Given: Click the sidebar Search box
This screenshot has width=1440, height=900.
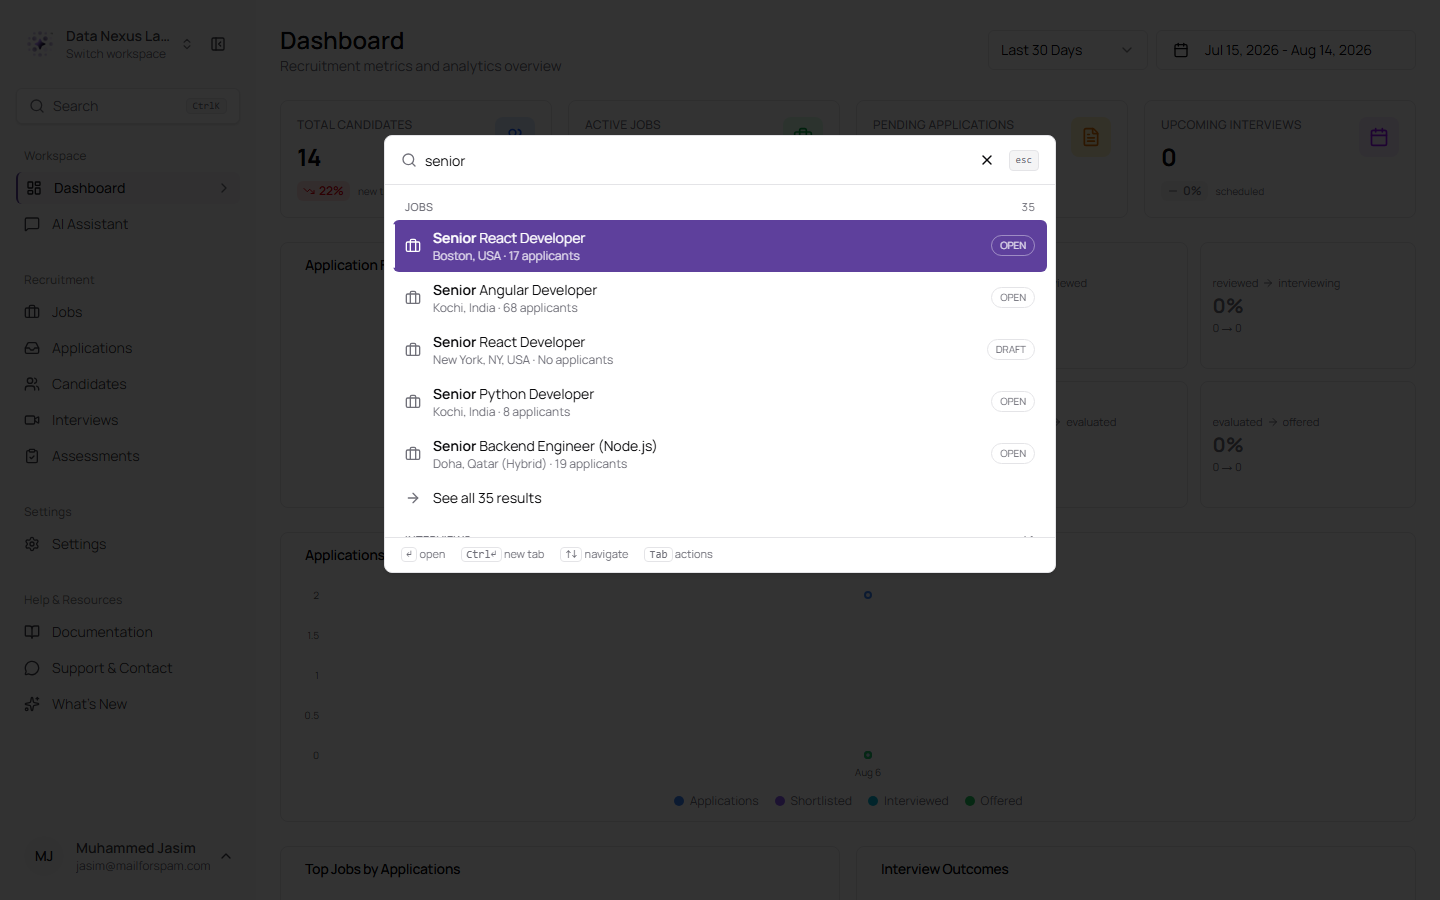Looking at the screenshot, I should pyautogui.click(x=128, y=106).
